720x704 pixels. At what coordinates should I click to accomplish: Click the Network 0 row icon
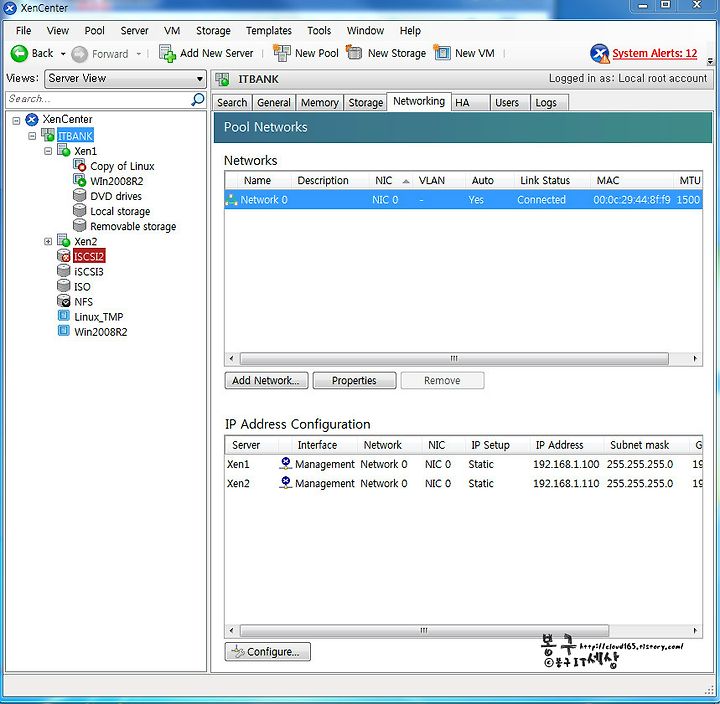tap(231, 200)
